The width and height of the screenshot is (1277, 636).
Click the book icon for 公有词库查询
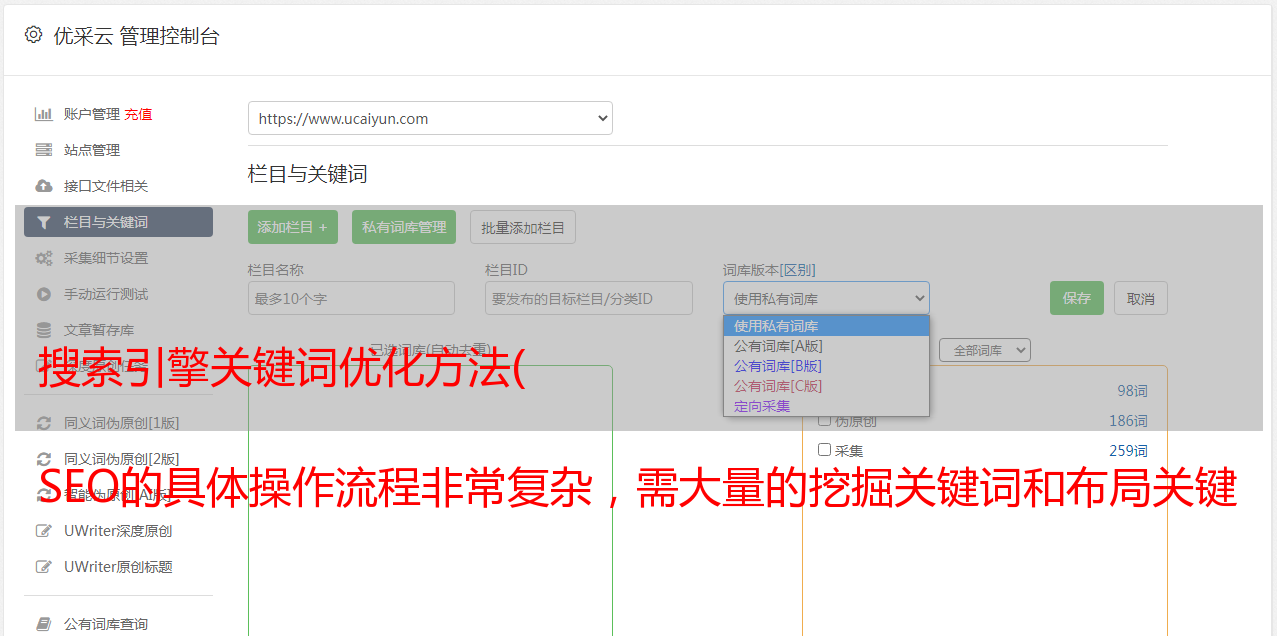44,624
